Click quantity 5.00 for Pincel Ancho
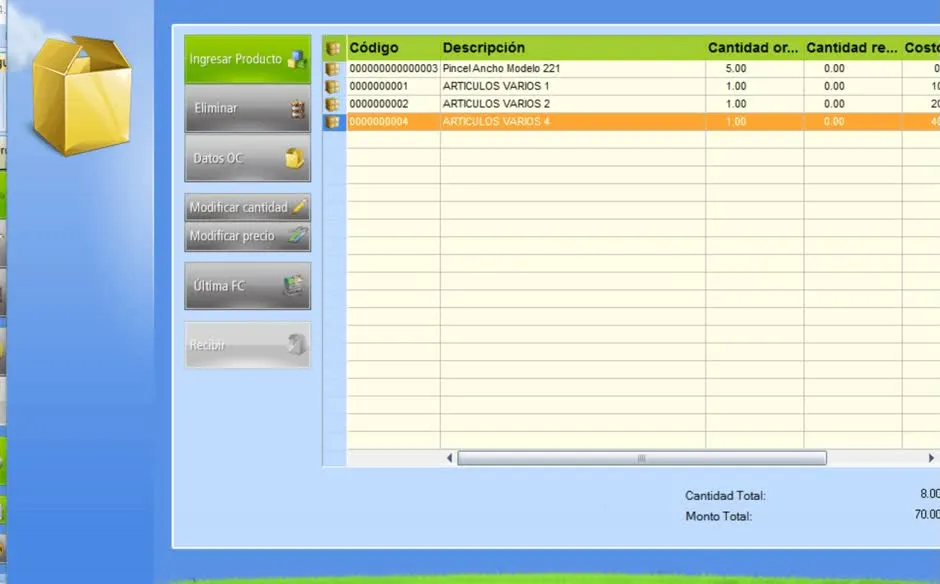Screen dimensions: 940x584 [x=736, y=69]
